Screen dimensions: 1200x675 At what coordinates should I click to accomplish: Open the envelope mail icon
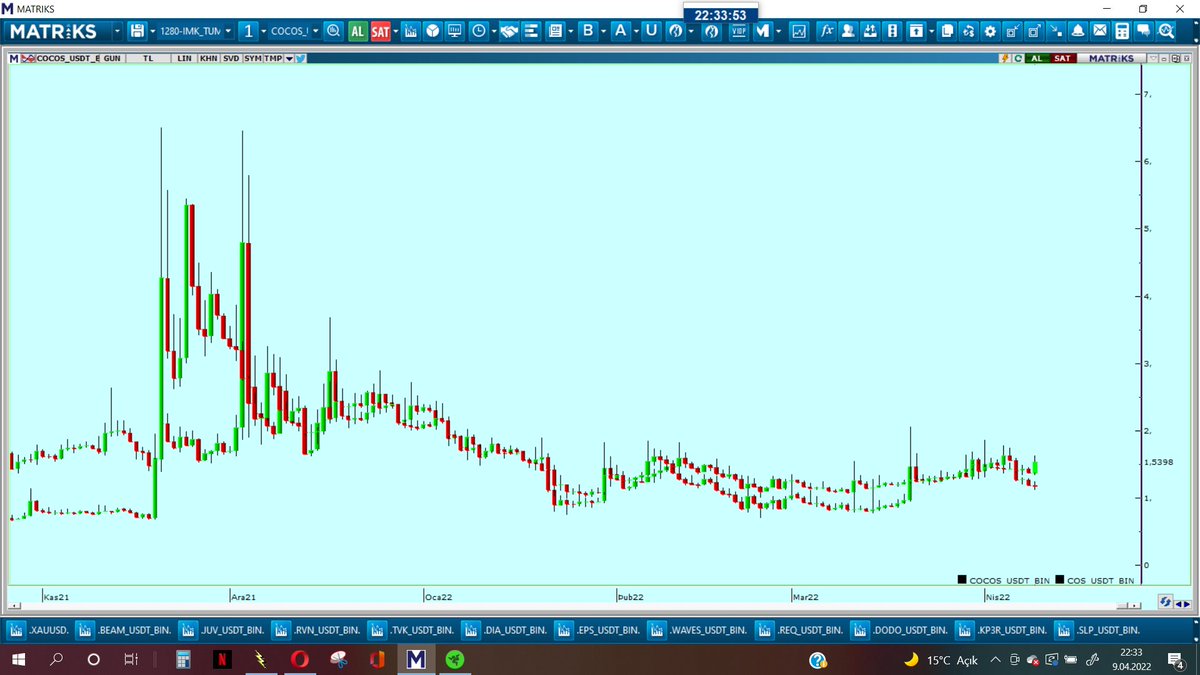(1099, 31)
